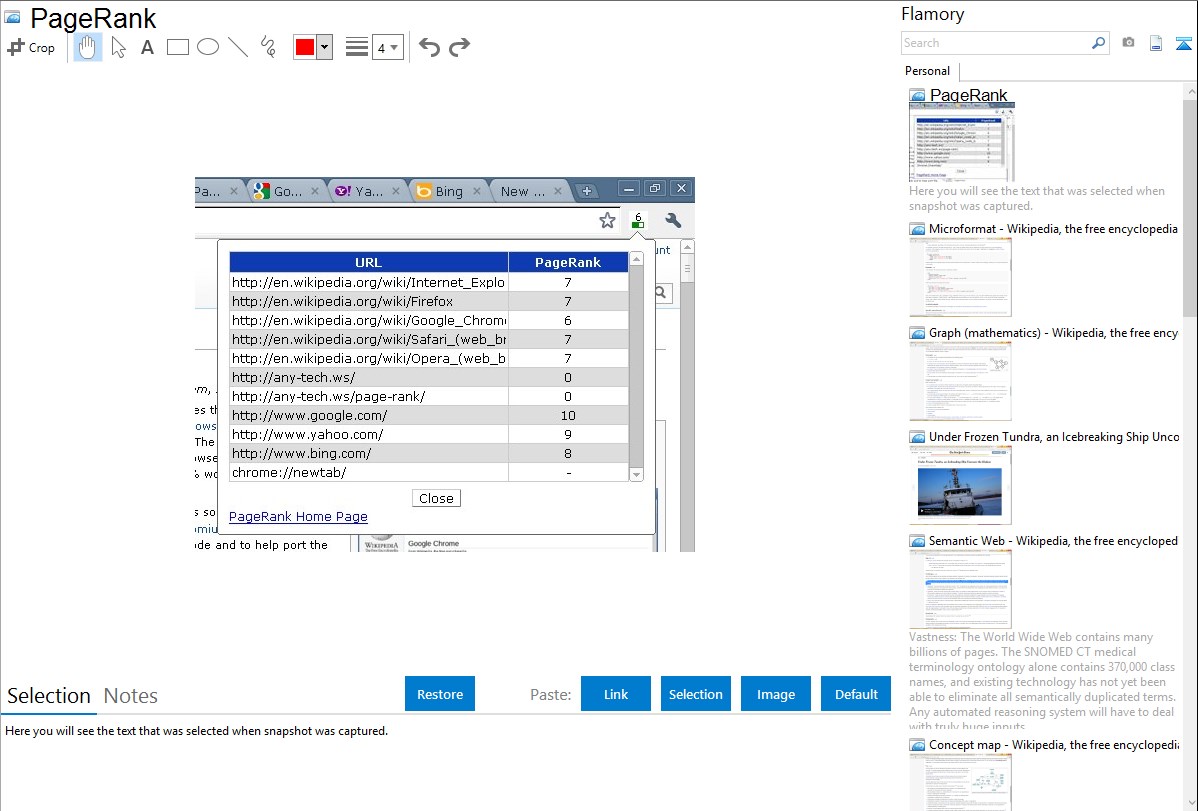This screenshot has height=811, width=1198.
Task: Click the 'http://www.yahoo.com/' row in the table
Action: click(x=429, y=434)
